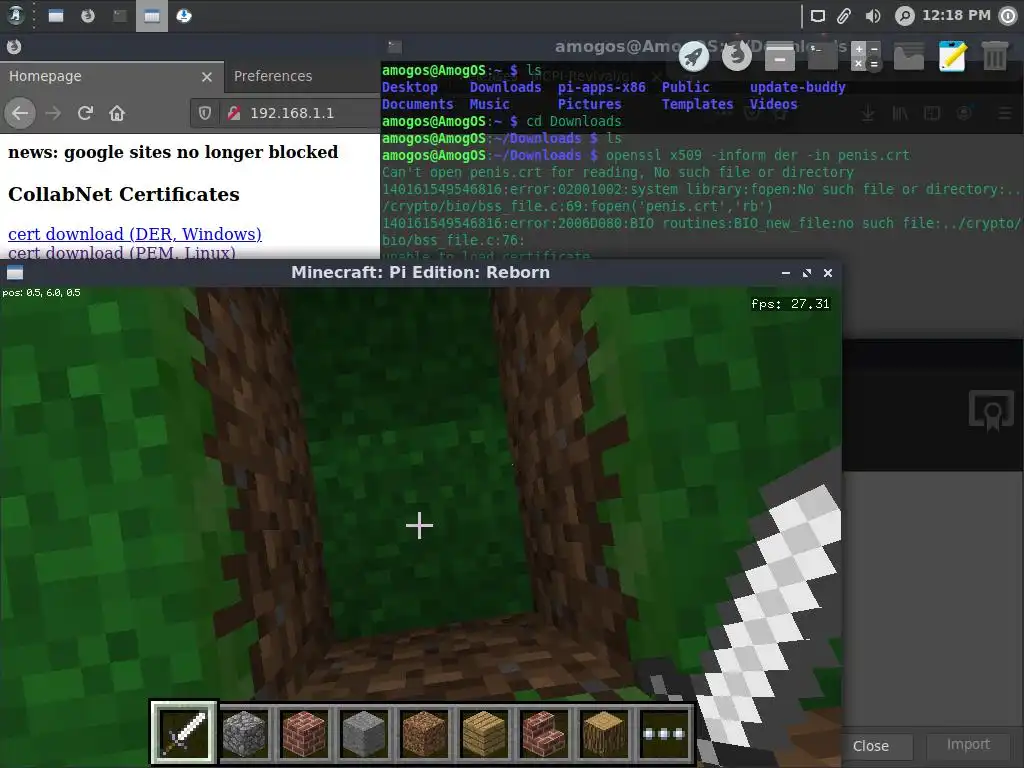1024x768 pixels.
Task: Select the highlighted Minecraft window taskbar button
Action: point(152,16)
